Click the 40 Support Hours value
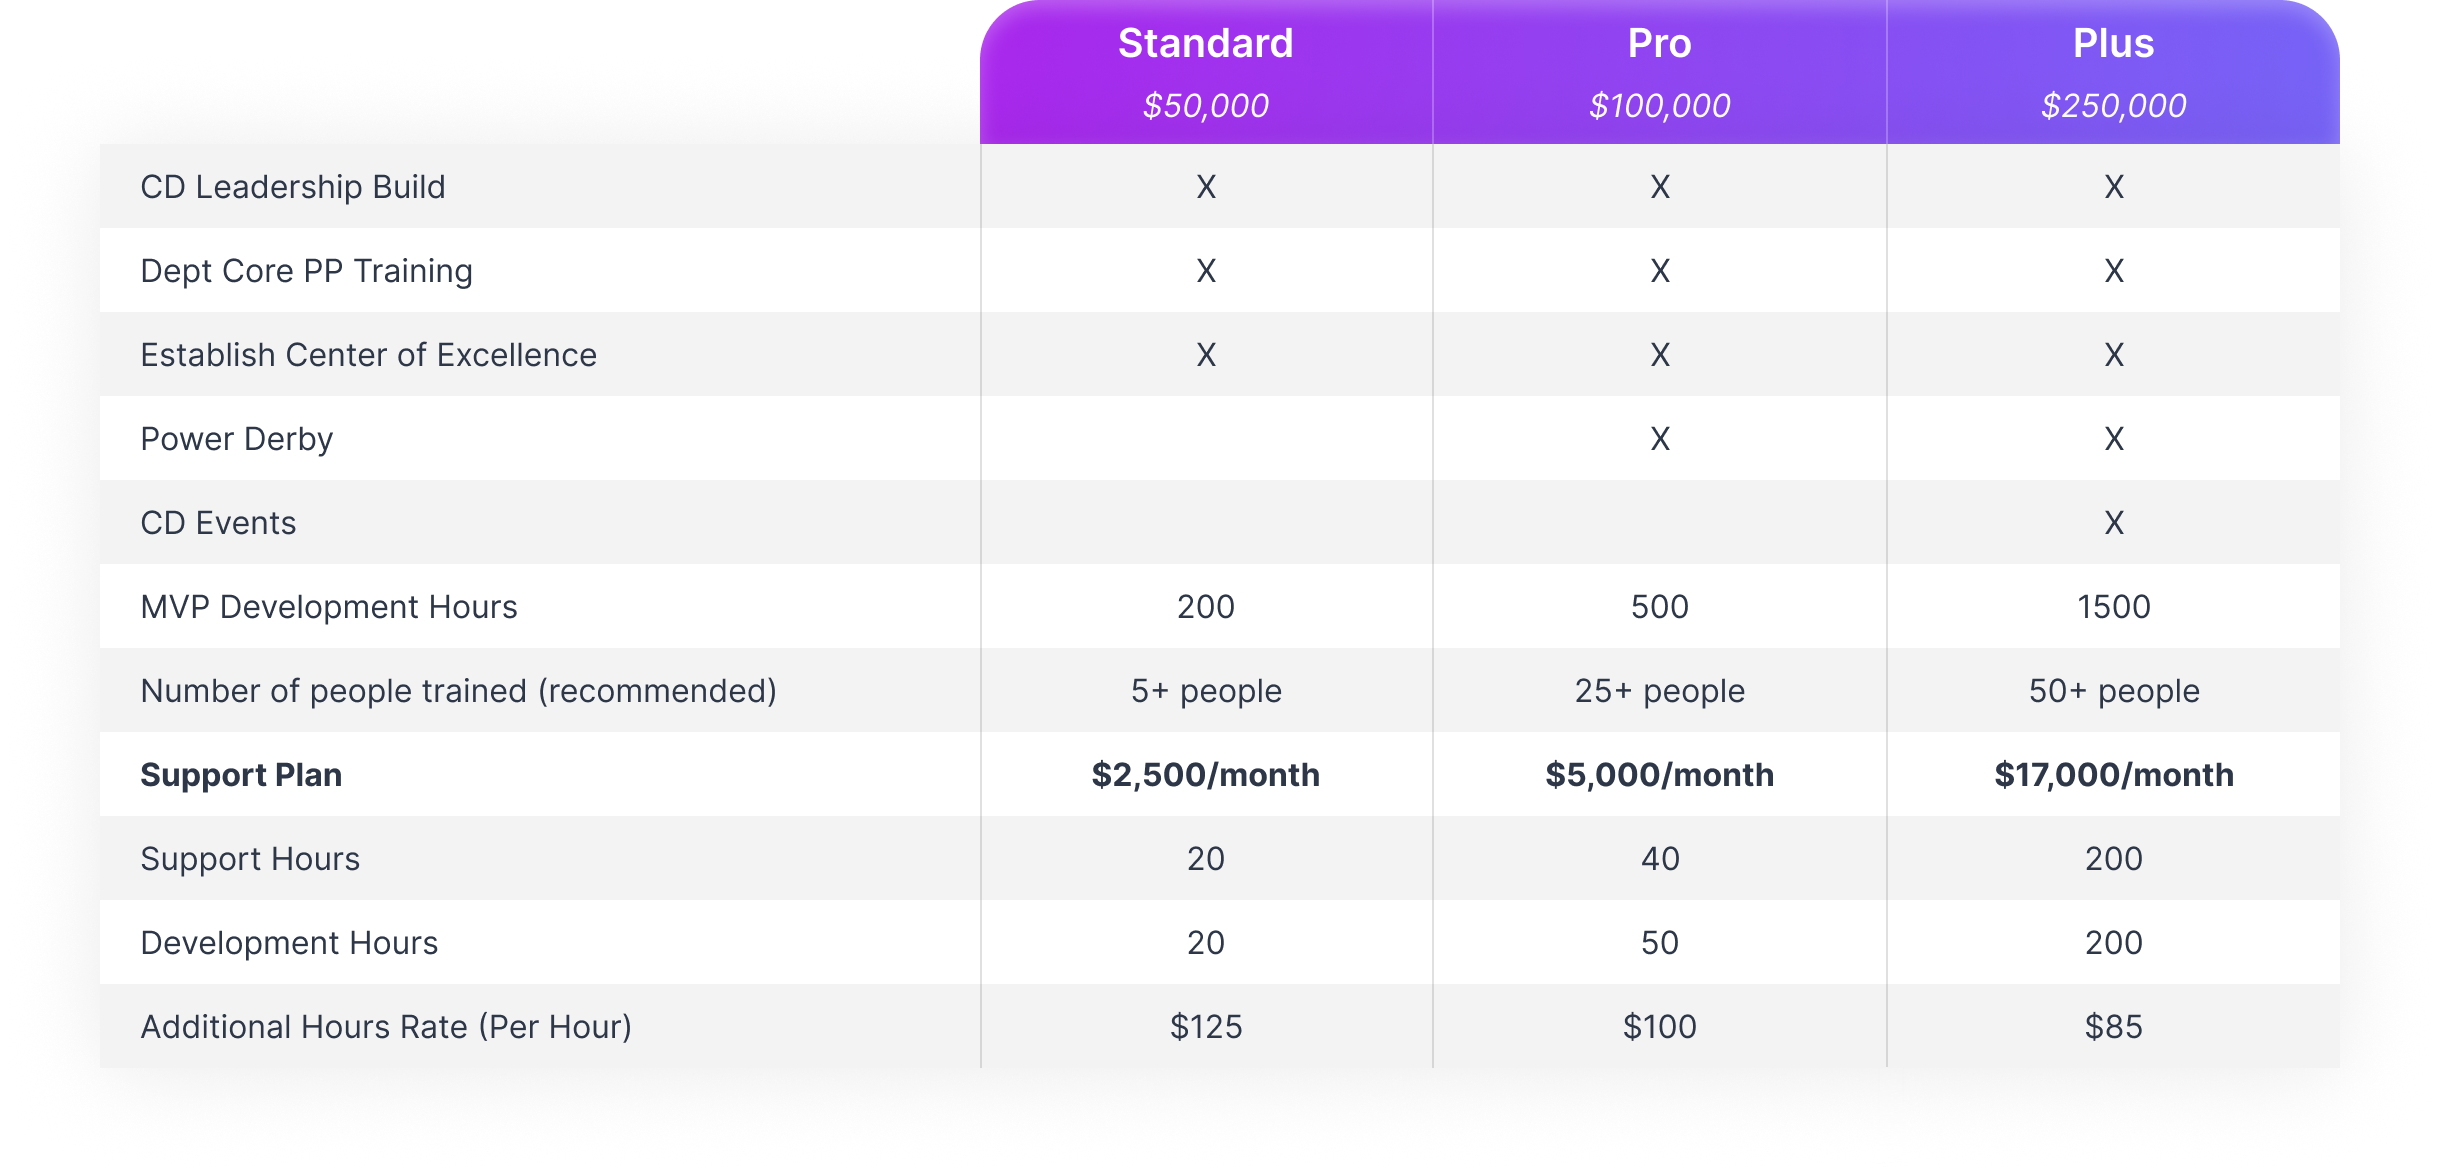2440x1172 pixels. 1660,858
